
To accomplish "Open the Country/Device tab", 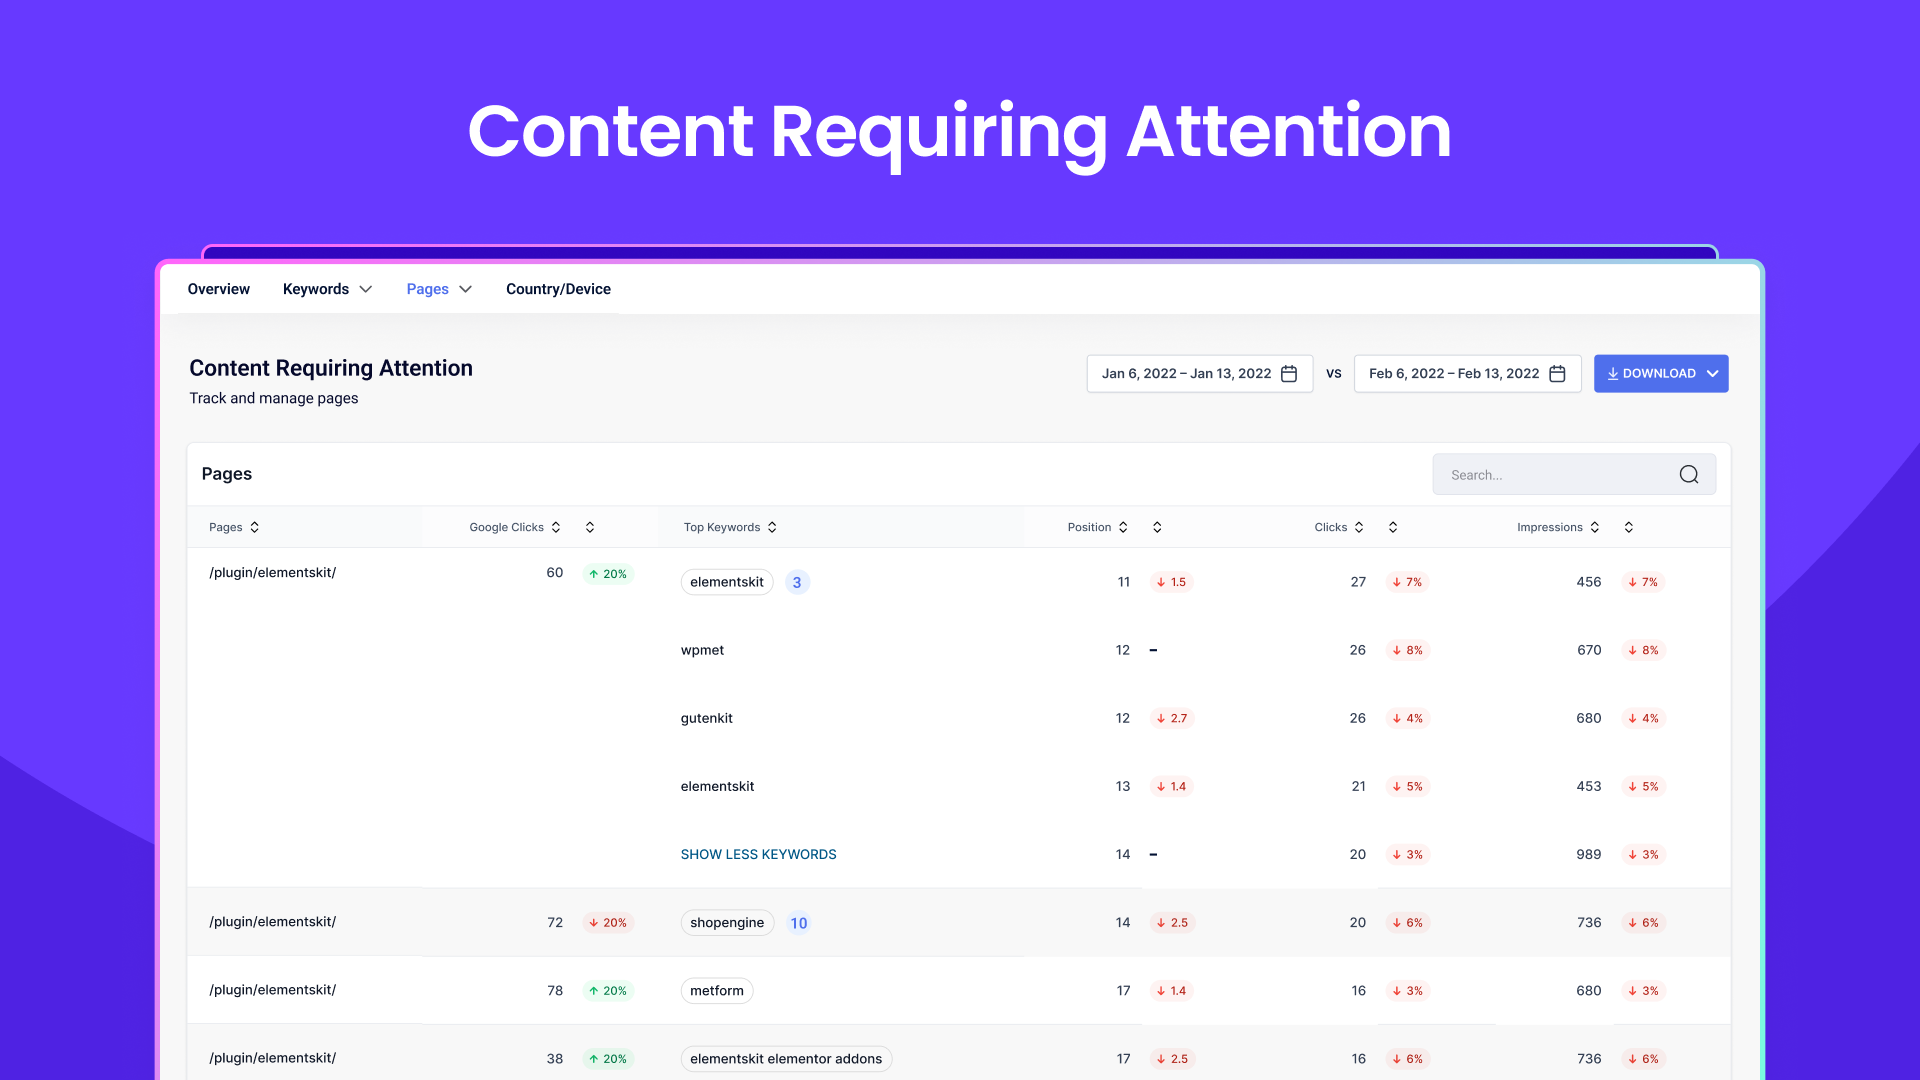I will (558, 289).
